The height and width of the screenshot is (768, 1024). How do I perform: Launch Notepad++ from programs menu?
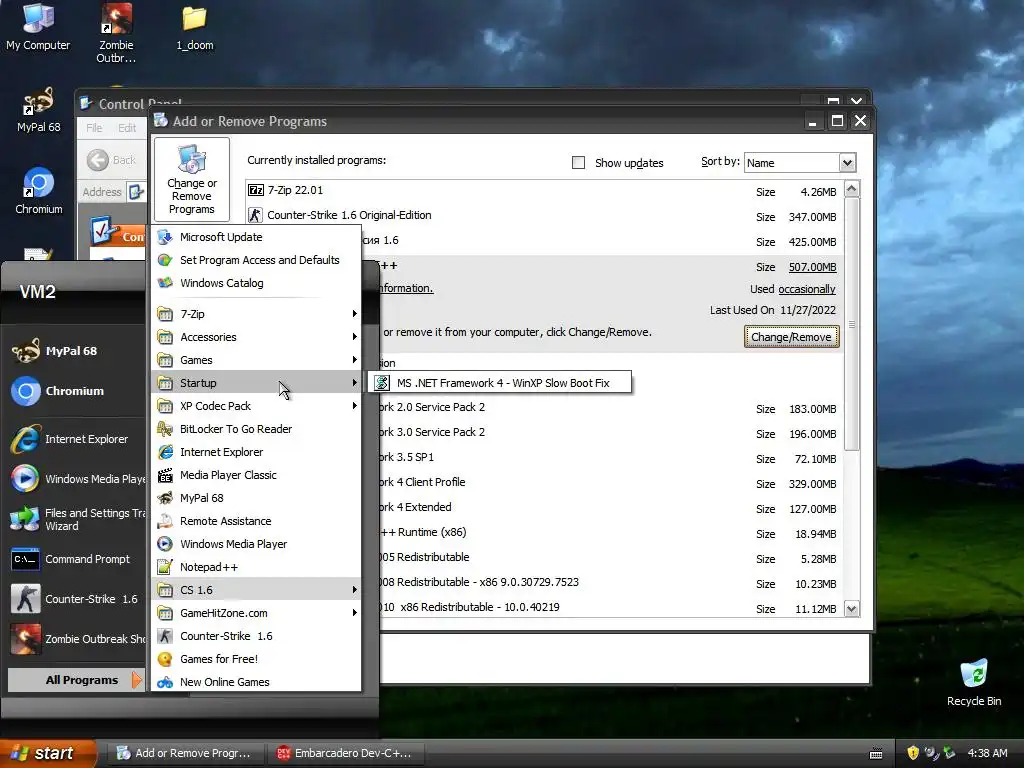coord(256,567)
